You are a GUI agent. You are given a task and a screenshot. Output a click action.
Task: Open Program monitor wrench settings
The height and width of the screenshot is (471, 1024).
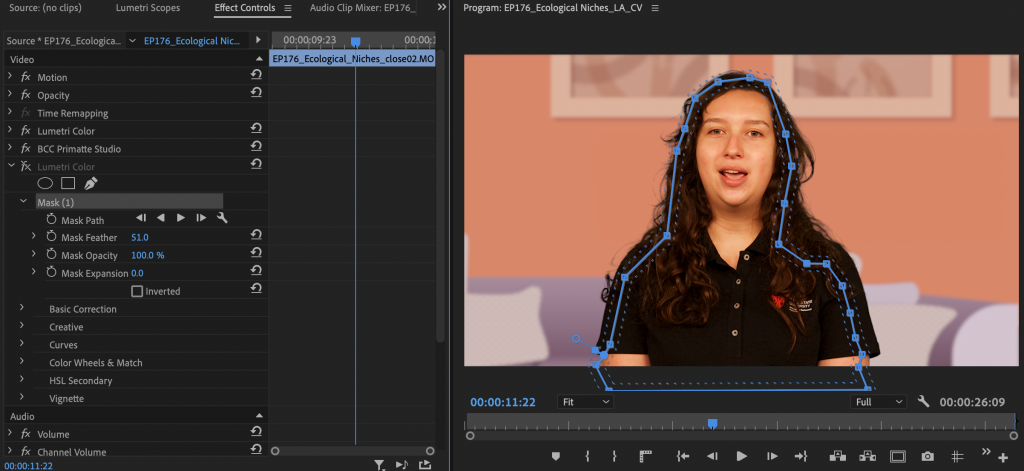[x=923, y=402]
